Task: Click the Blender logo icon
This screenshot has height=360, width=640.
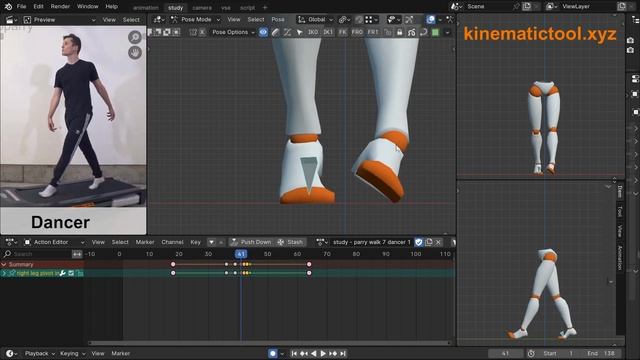Action: [8, 7]
